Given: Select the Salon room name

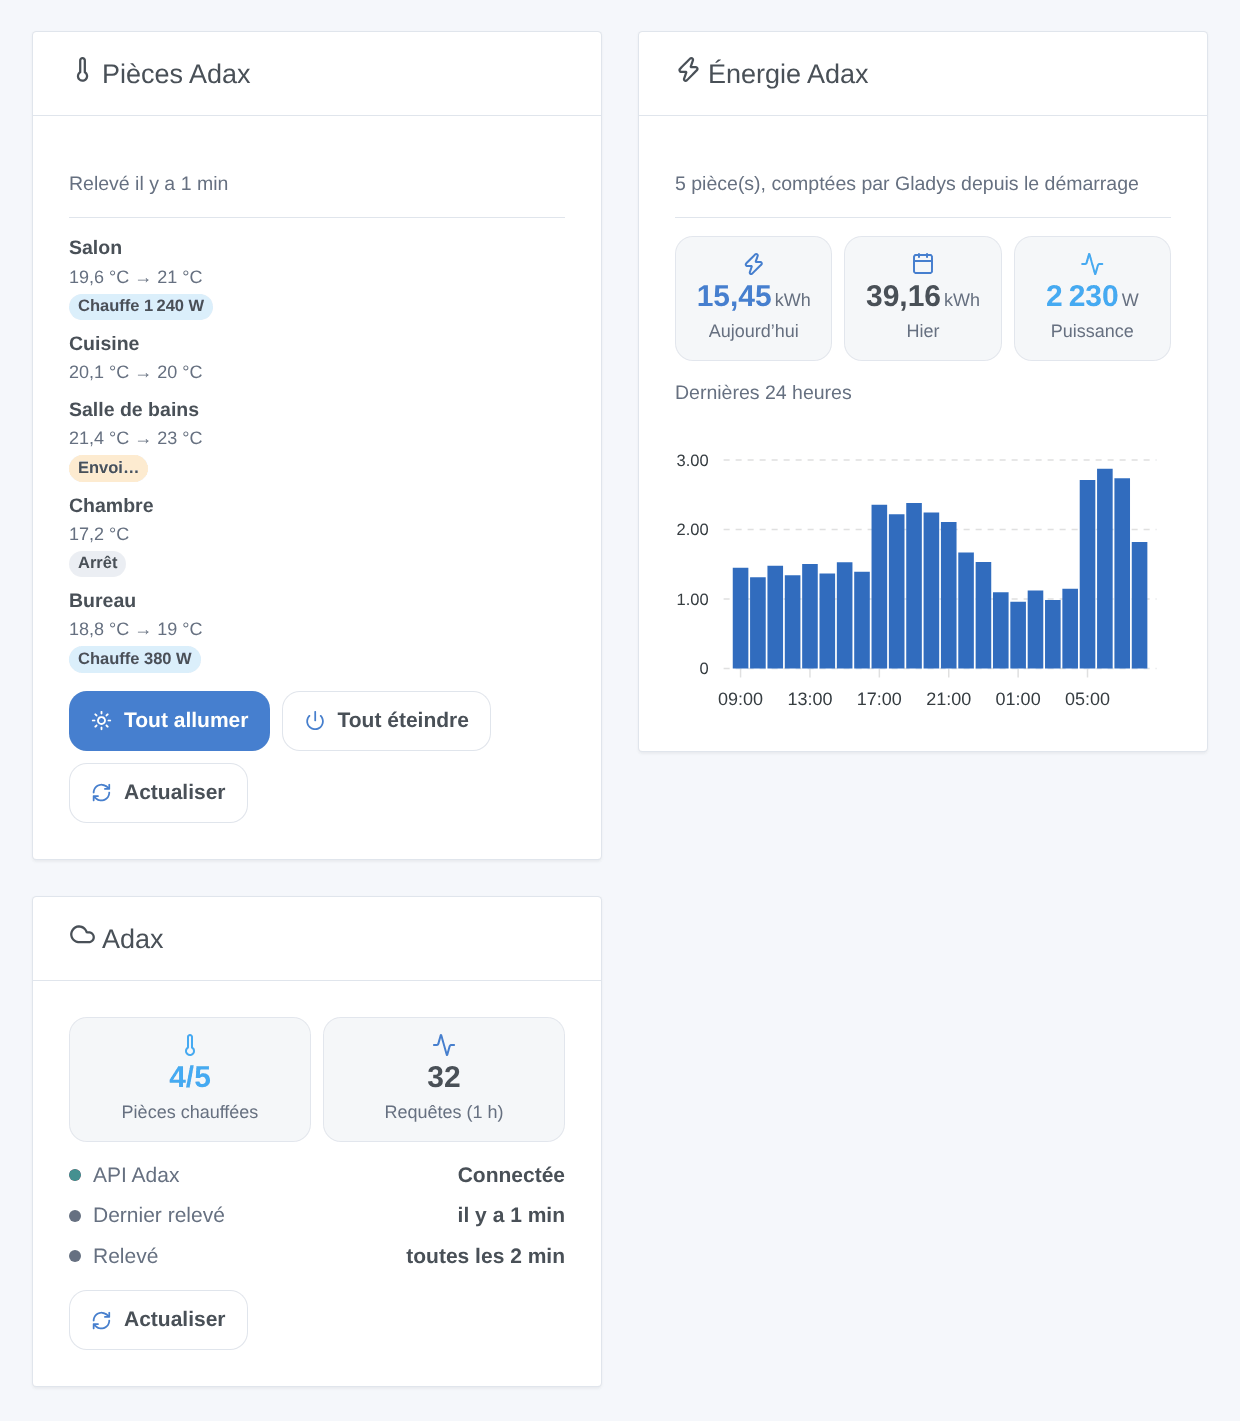Looking at the screenshot, I should [x=95, y=248].
